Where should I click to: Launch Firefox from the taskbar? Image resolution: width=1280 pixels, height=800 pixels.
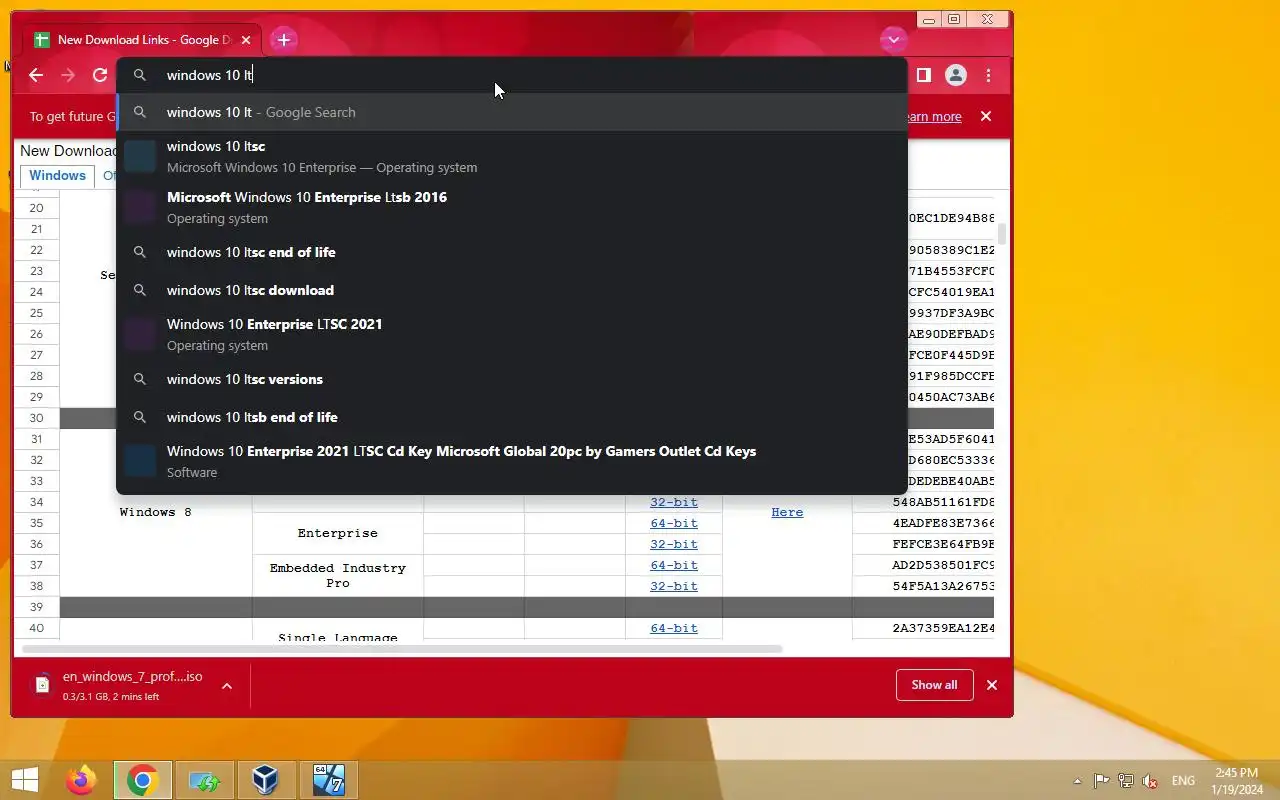[81, 780]
